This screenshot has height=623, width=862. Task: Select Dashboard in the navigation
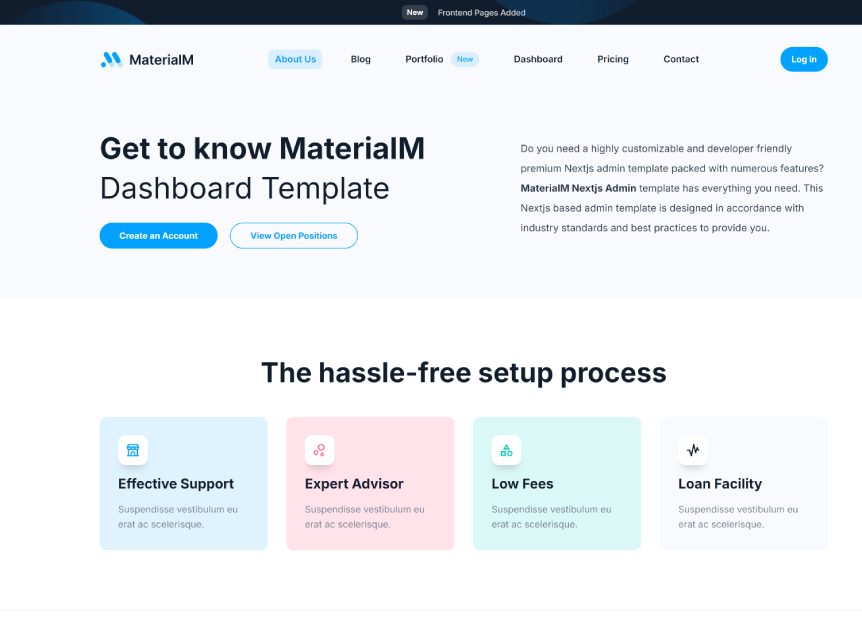537,59
